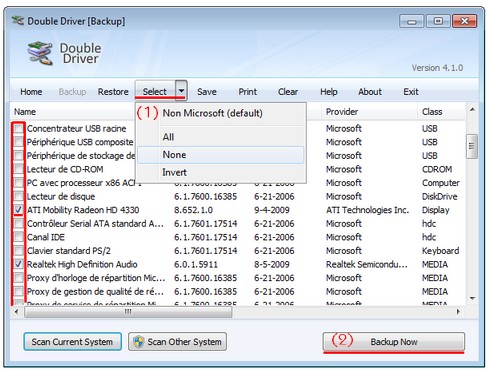Click the vertical scrollbar up arrow

[472, 110]
